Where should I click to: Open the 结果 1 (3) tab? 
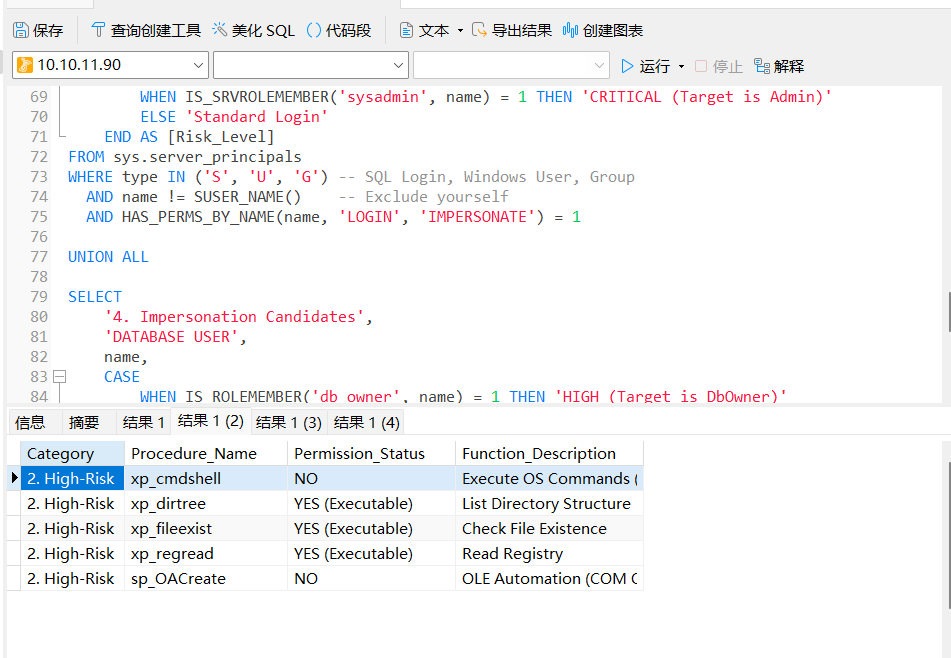pyautogui.click(x=288, y=422)
